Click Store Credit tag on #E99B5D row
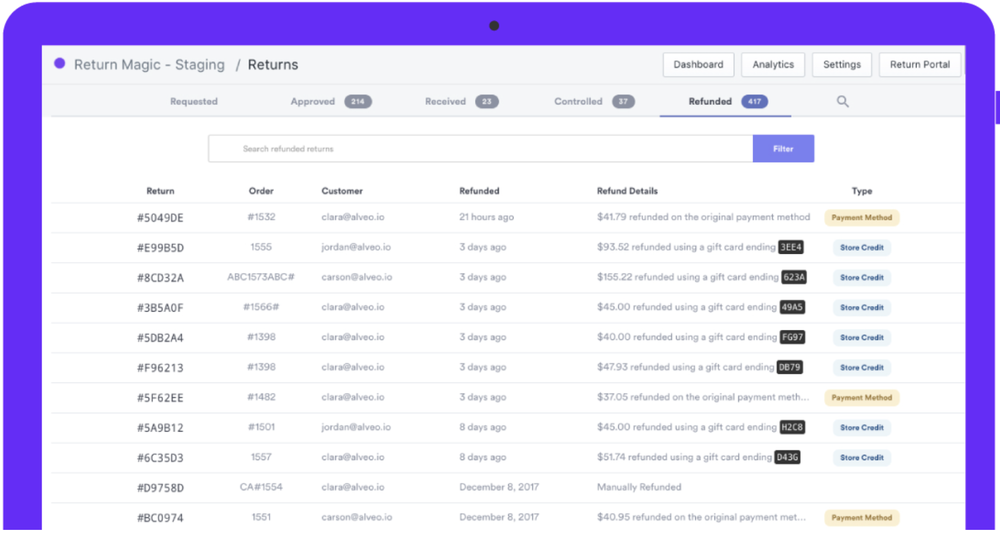 [862, 248]
